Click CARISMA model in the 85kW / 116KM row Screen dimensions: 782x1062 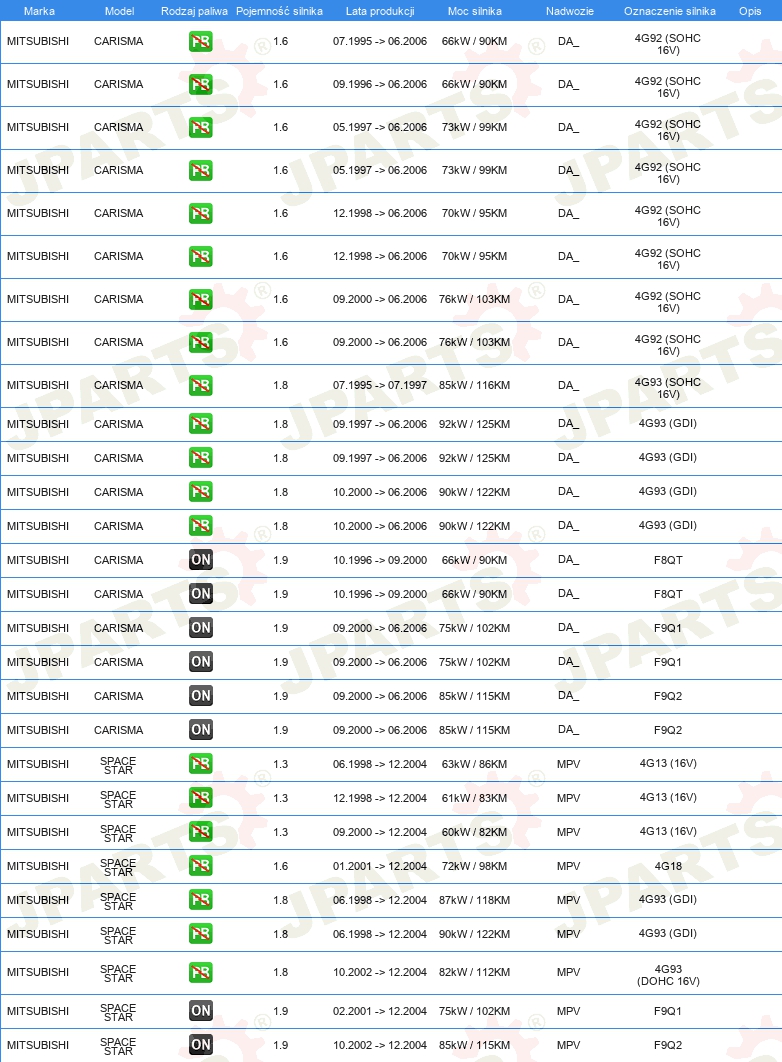(x=118, y=385)
